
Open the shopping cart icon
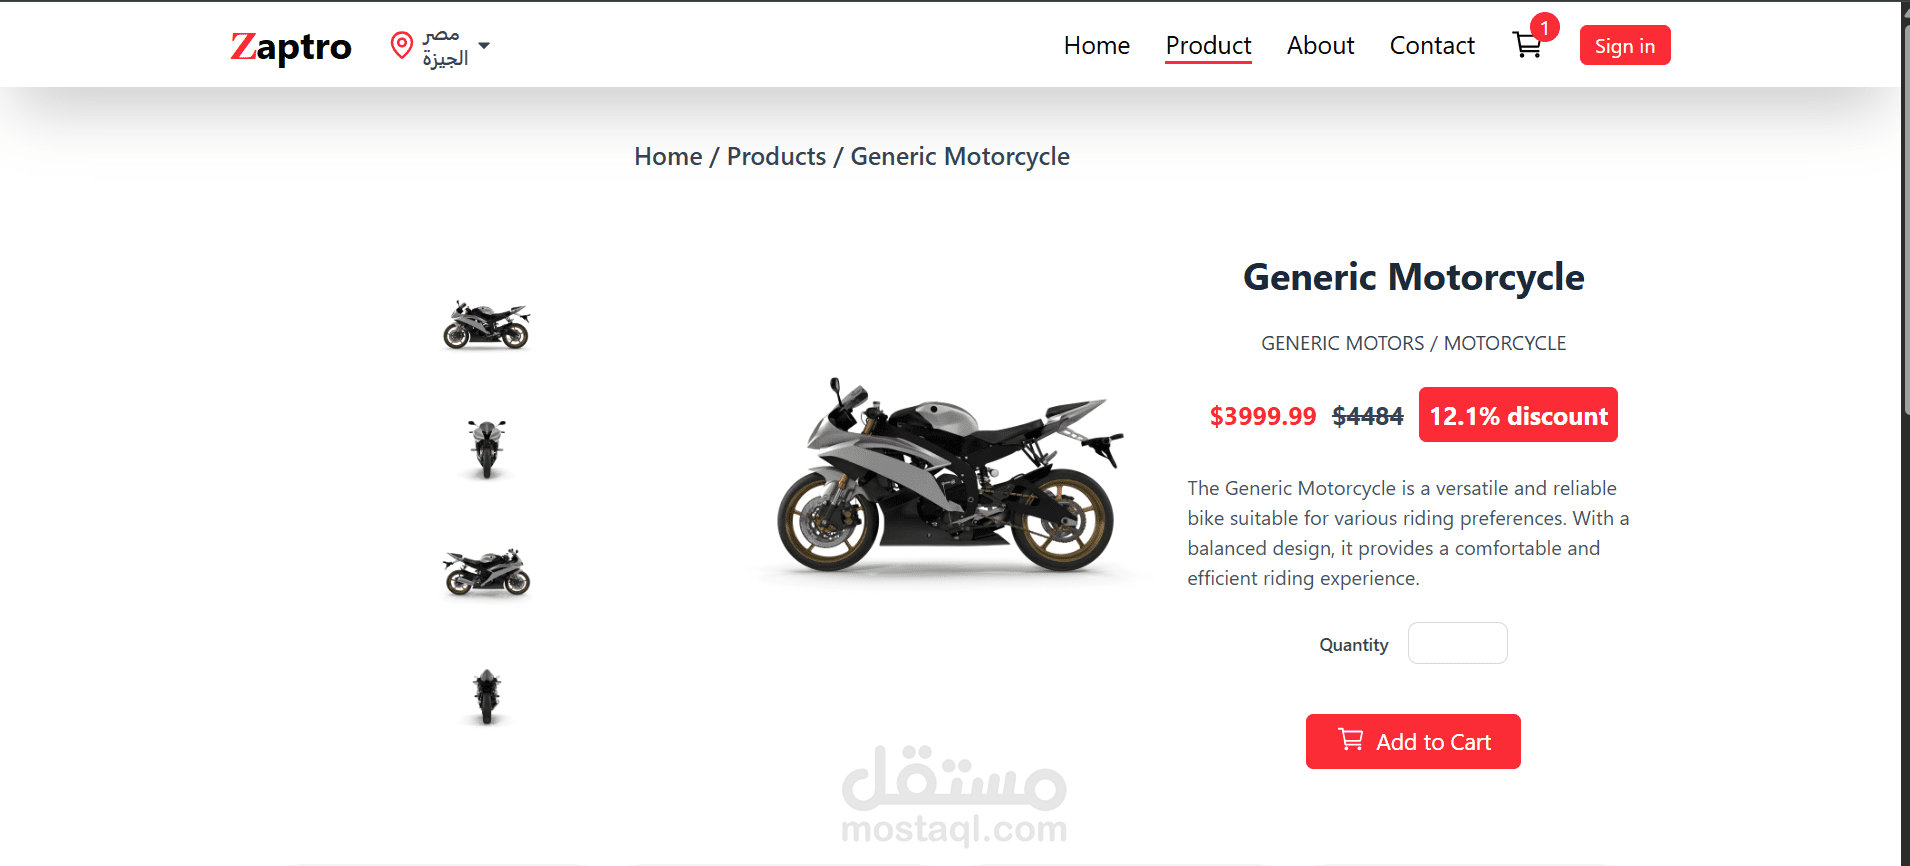1526,45
